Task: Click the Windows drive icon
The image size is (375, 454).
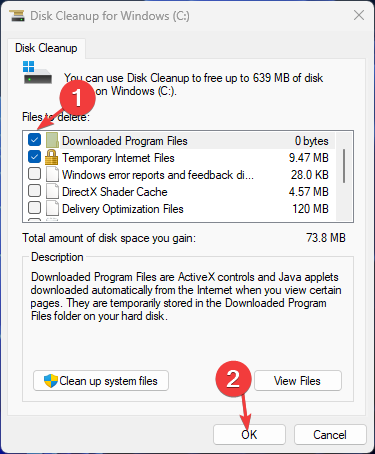Action: (x=37, y=73)
